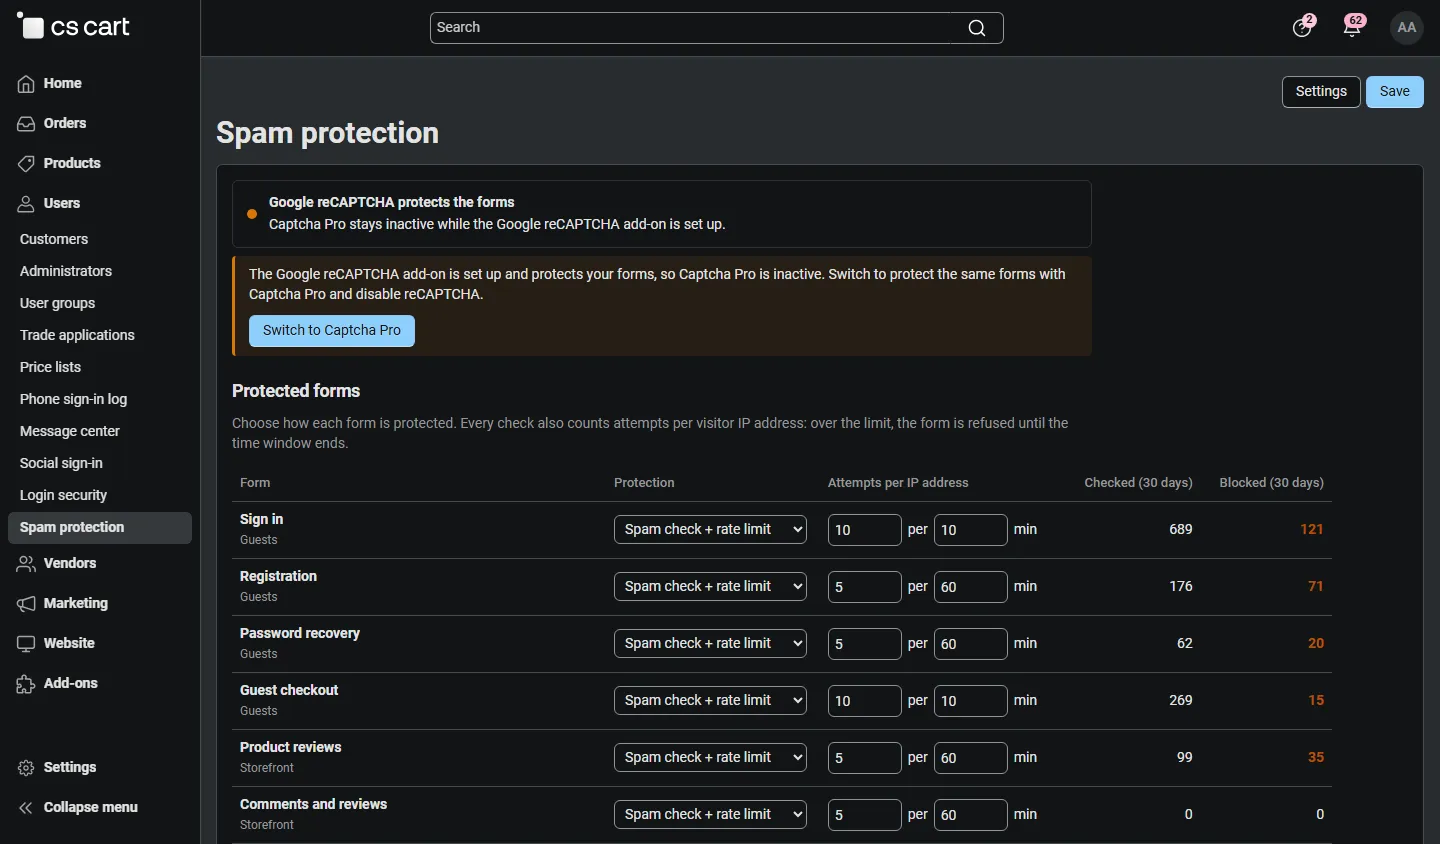Click the CS-Cart logo

click(x=73, y=27)
